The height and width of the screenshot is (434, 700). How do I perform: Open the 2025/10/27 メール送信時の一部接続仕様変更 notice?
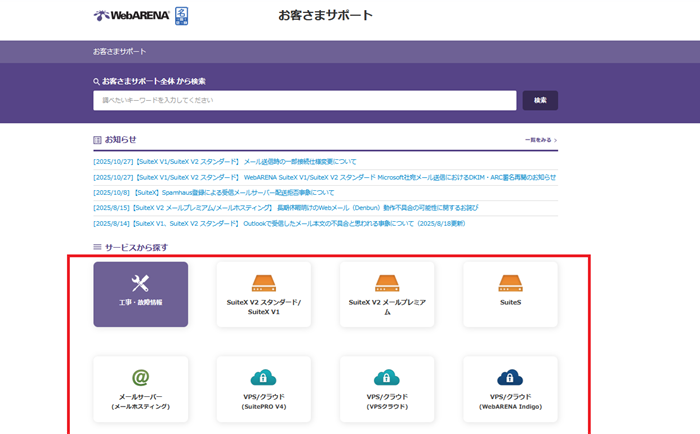224,161
